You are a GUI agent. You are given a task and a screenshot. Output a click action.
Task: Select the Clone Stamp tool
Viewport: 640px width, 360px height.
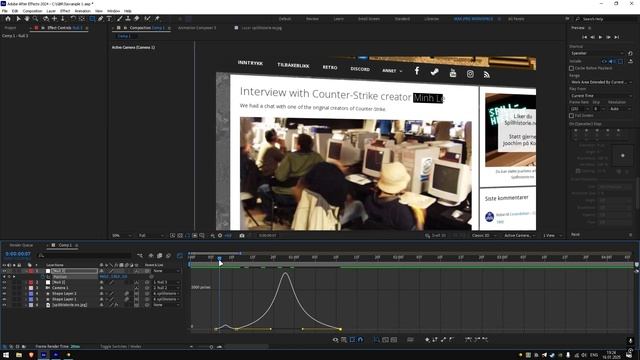128,19
